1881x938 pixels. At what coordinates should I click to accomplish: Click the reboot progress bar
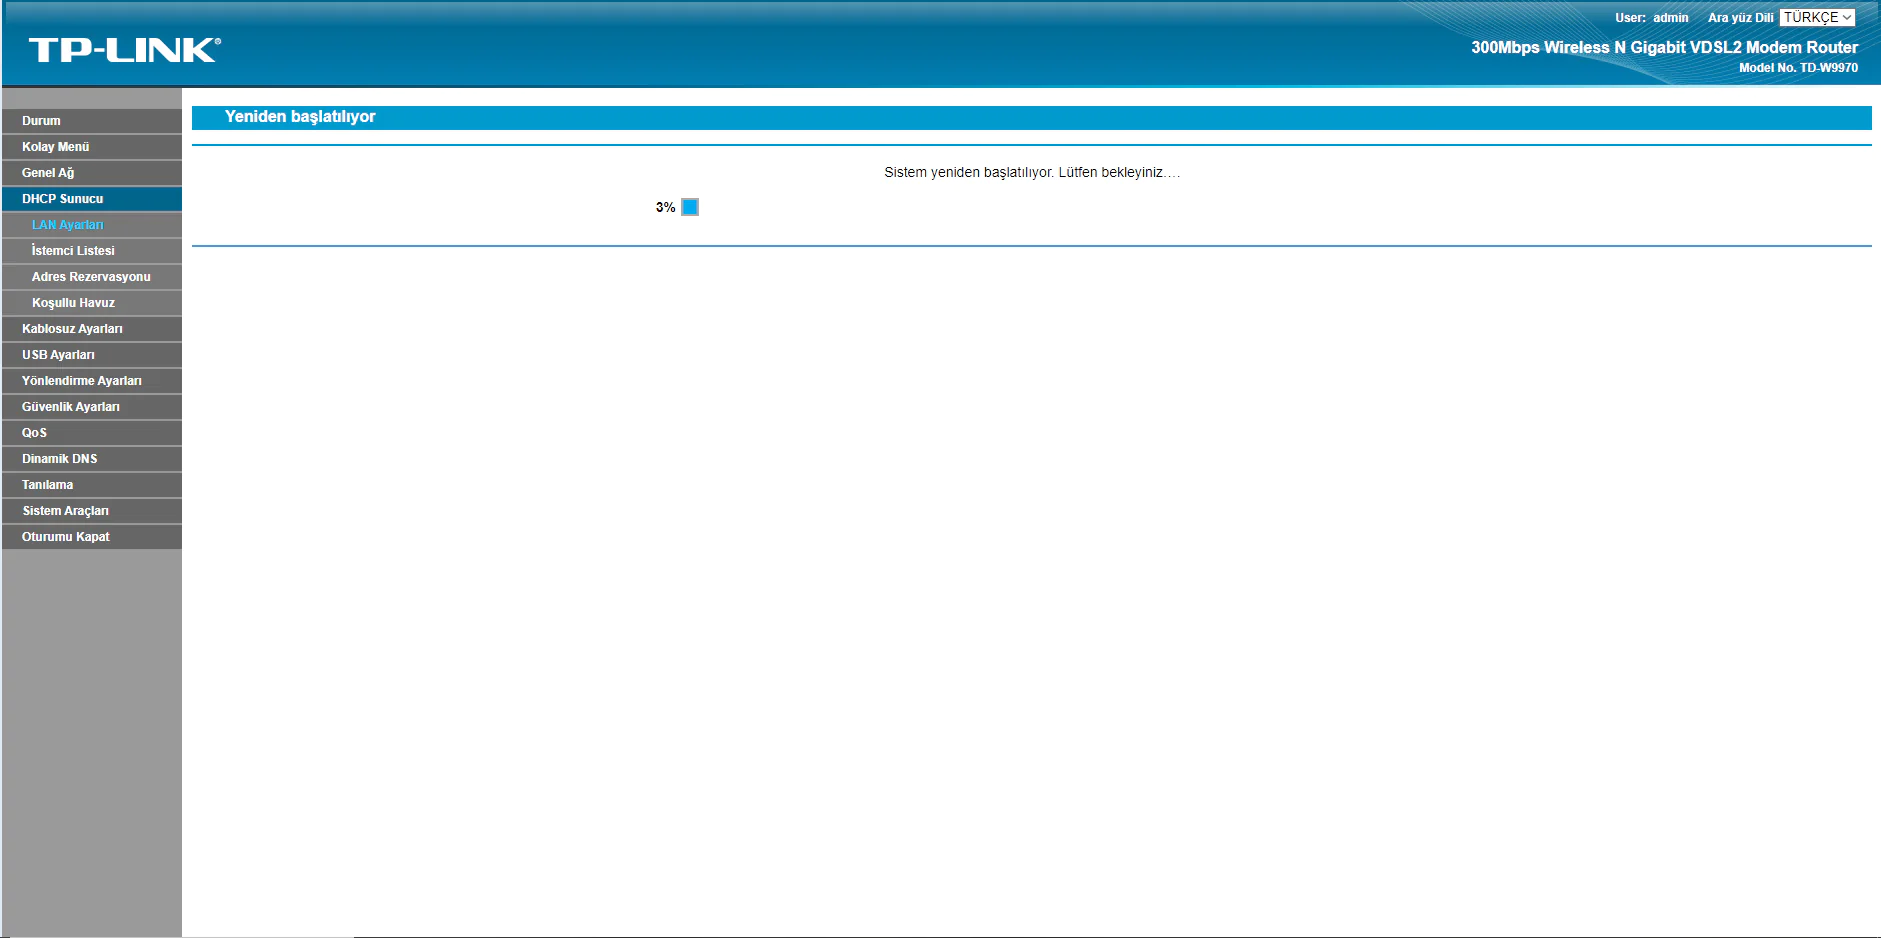tap(690, 206)
